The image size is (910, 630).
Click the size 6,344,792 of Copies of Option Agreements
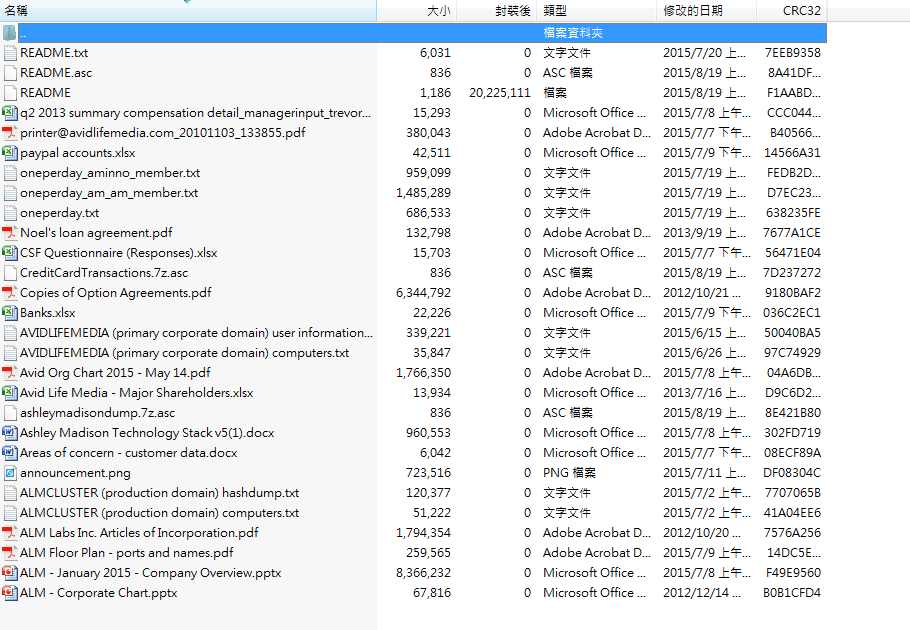[424, 293]
